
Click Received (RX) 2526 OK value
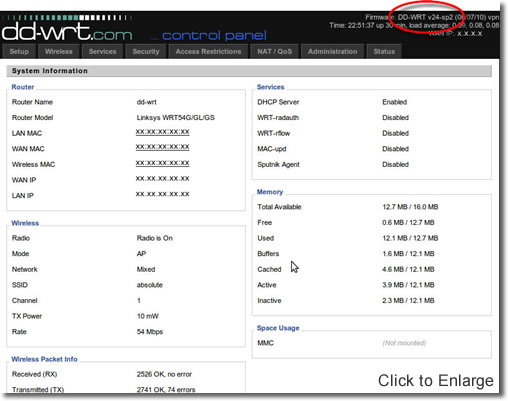point(164,374)
